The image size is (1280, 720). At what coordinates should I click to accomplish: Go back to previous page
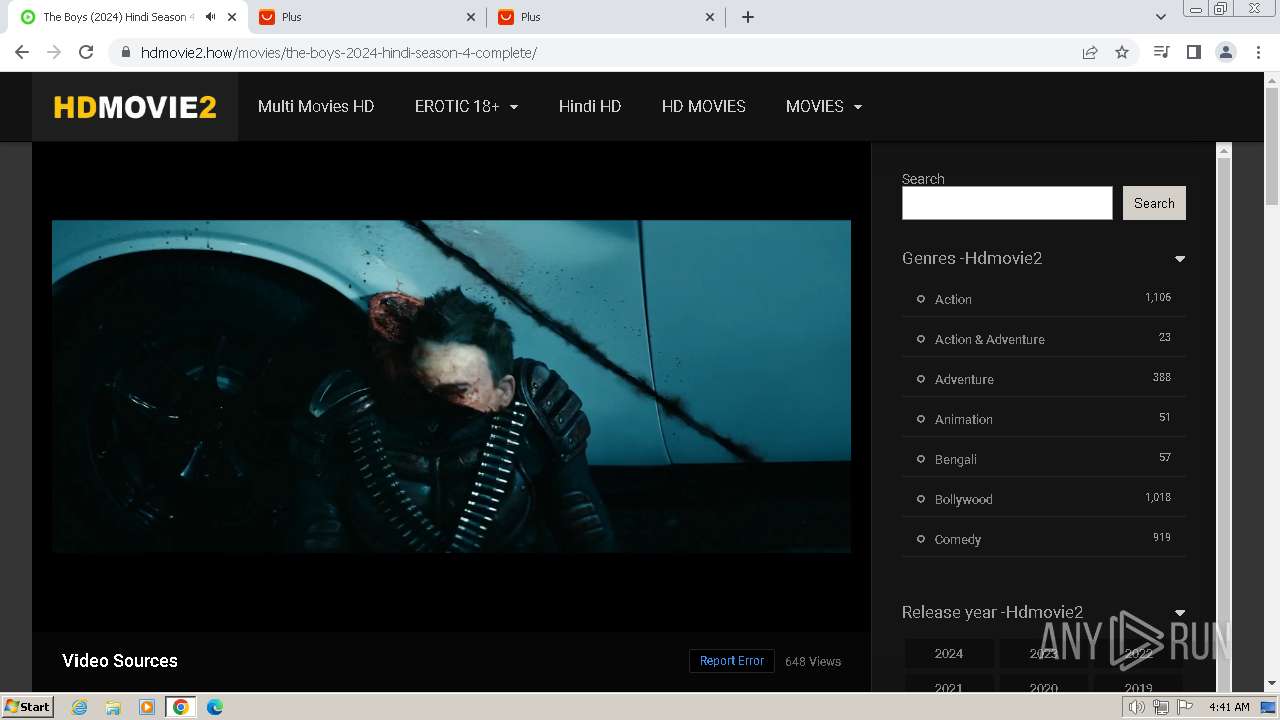(x=22, y=52)
